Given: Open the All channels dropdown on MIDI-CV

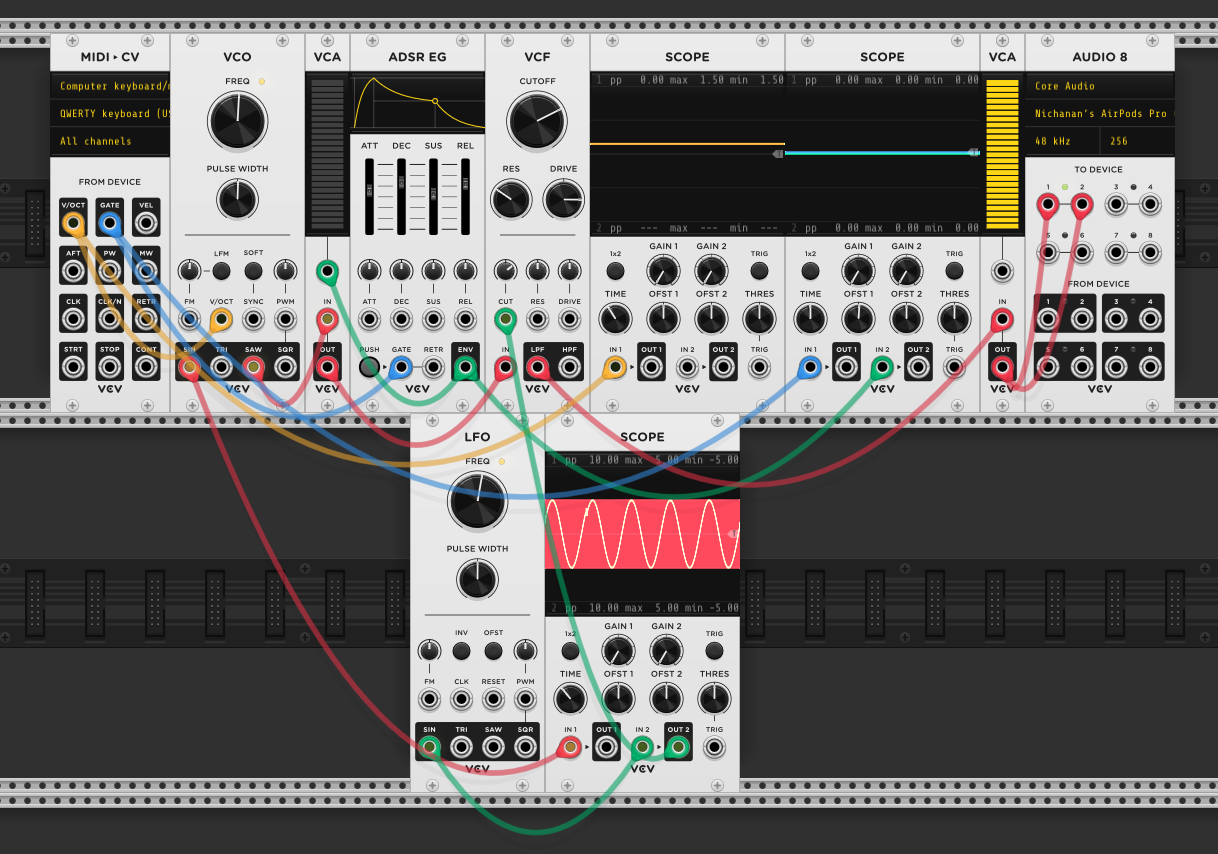Looking at the screenshot, I should [x=110, y=141].
